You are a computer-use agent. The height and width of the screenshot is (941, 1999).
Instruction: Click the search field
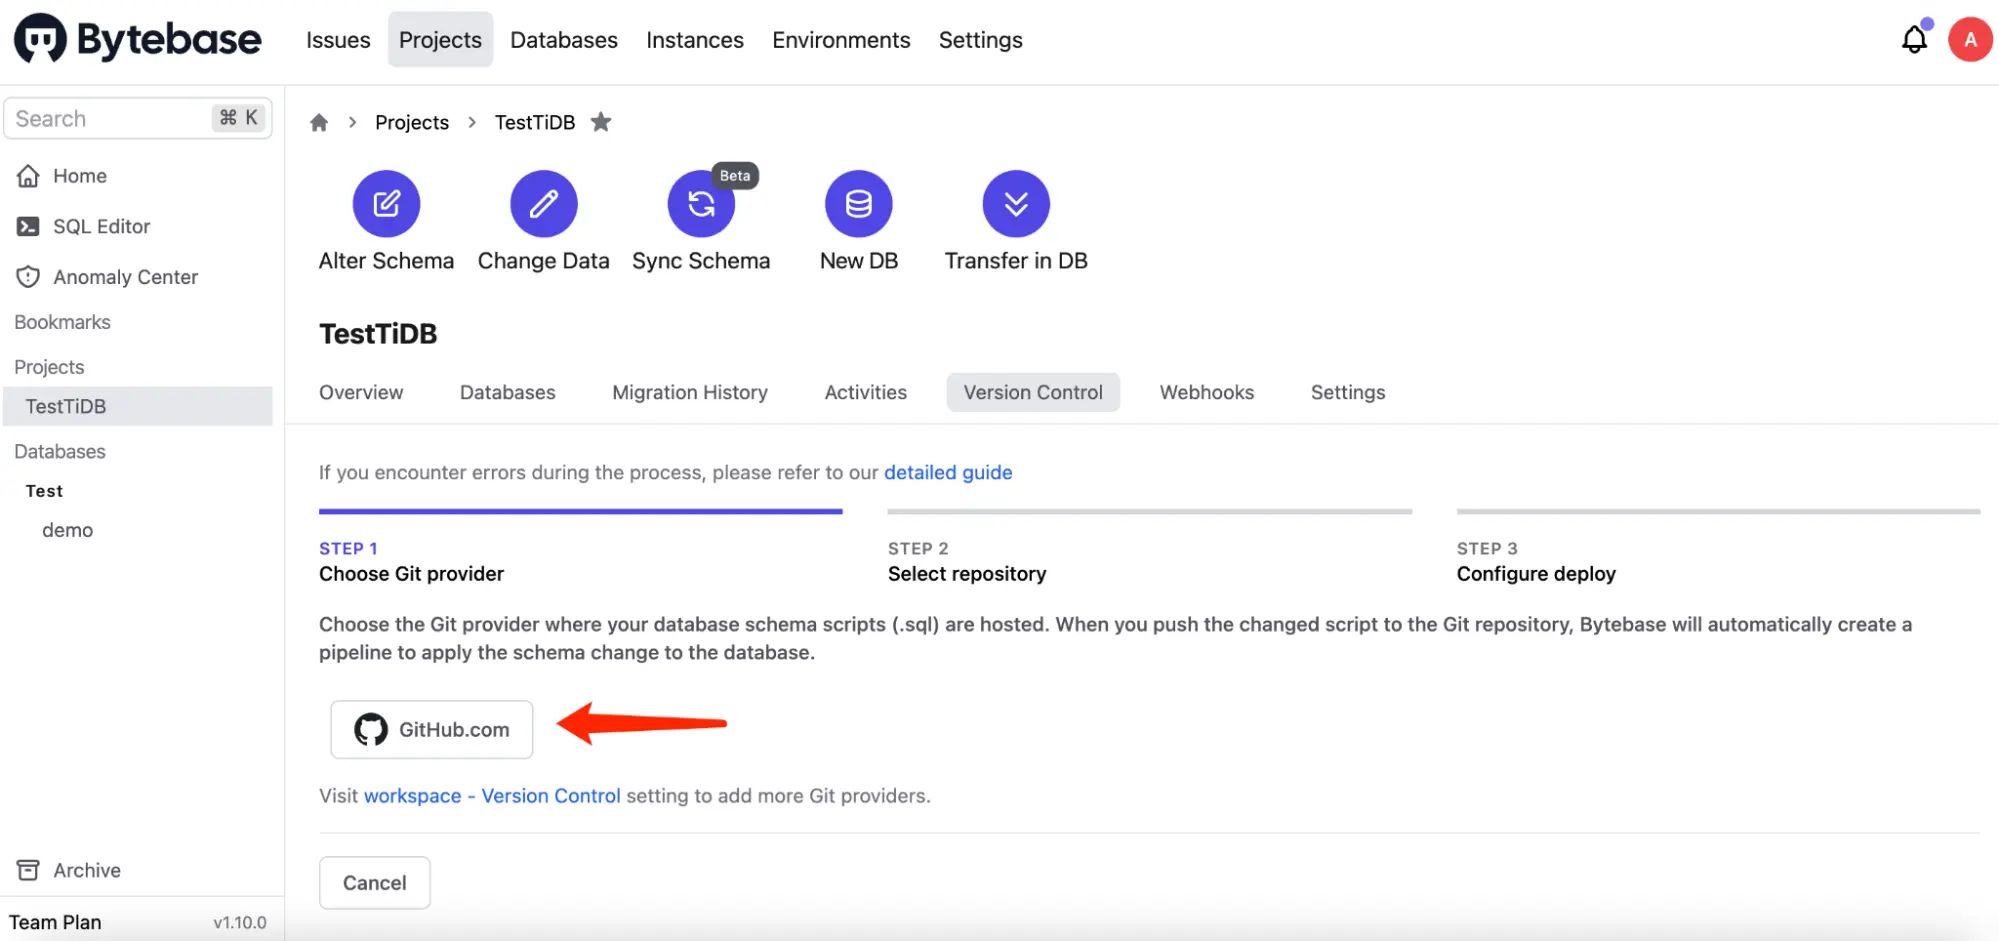pos(110,117)
